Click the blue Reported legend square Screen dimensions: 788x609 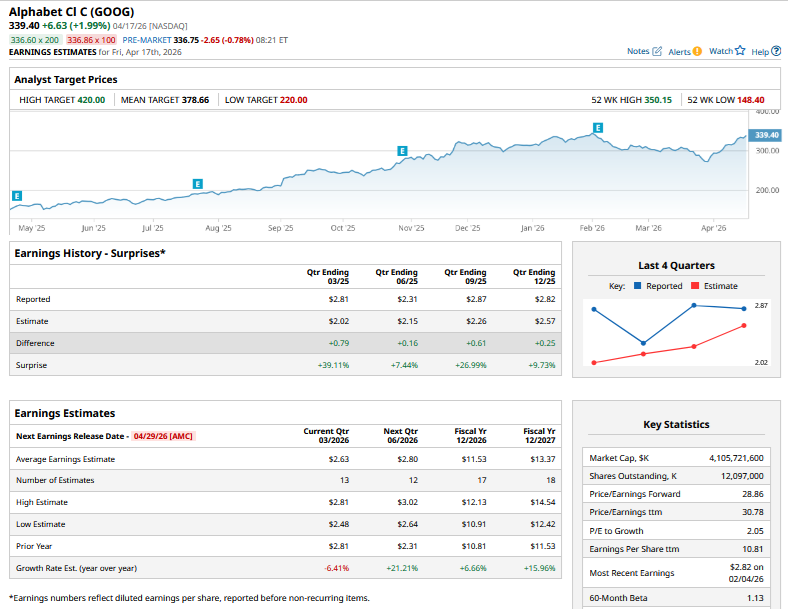[637, 286]
